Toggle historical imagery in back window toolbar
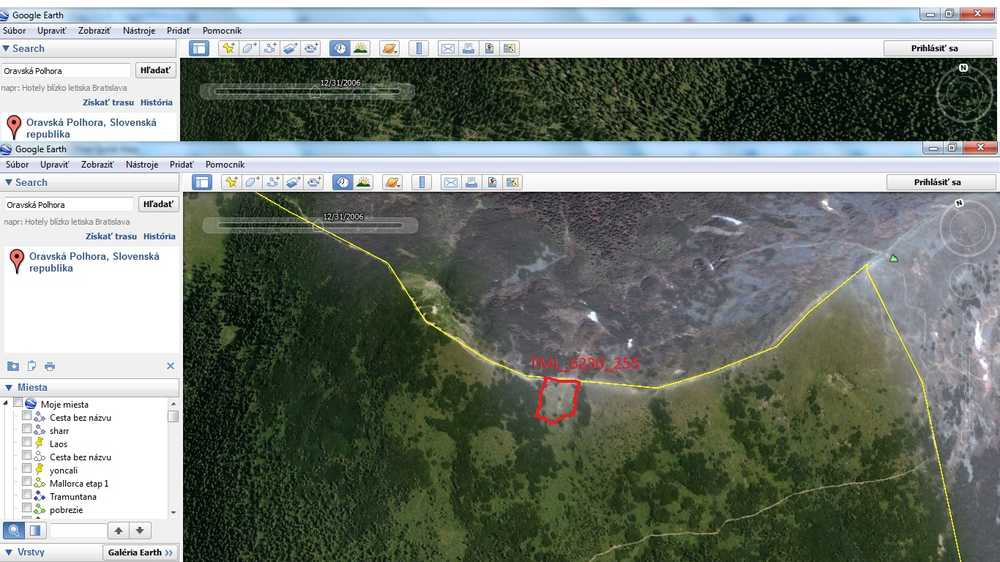Viewport: 1000px width, 562px height. [x=339, y=48]
